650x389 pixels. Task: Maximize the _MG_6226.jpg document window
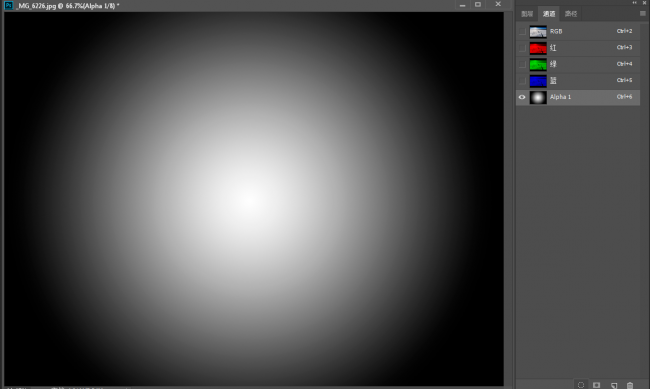(478, 4)
